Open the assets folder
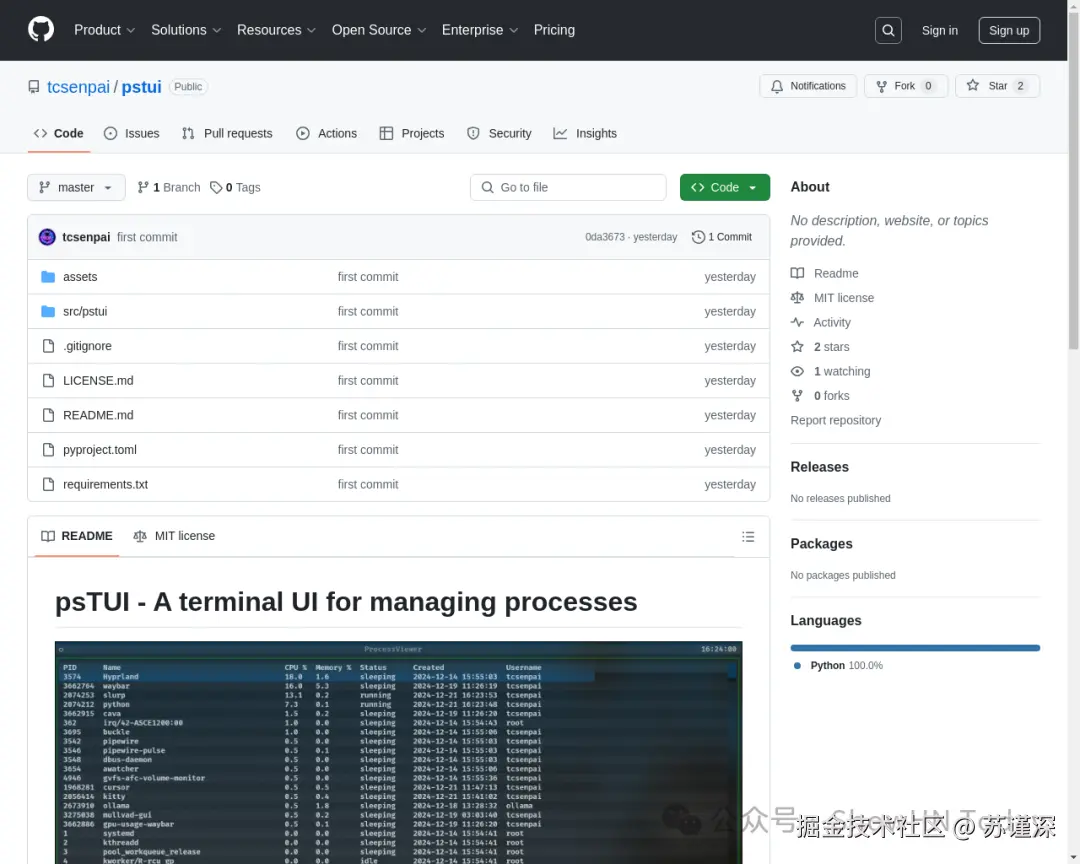Viewport: 1080px width, 864px height. pyautogui.click(x=80, y=276)
